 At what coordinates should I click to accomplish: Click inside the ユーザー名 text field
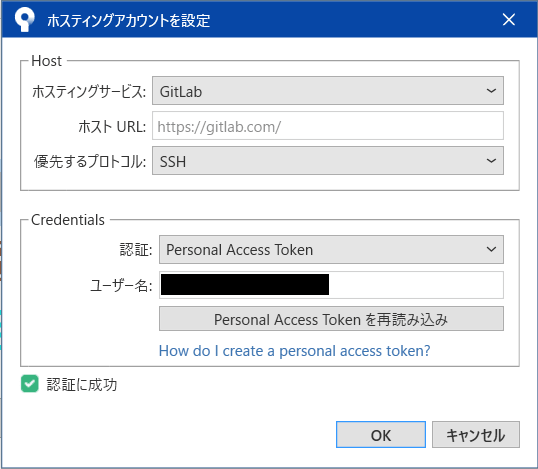(x=331, y=285)
